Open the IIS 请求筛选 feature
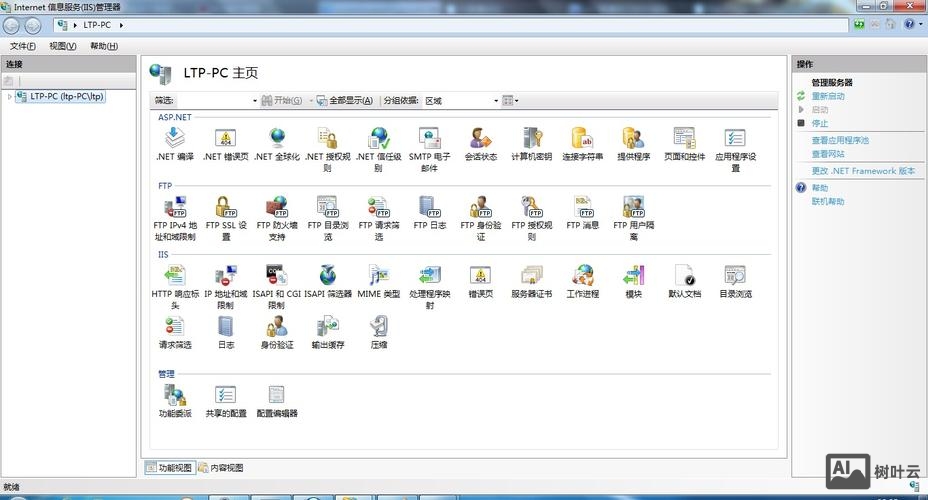Screen dimensions: 928x500 [175, 333]
